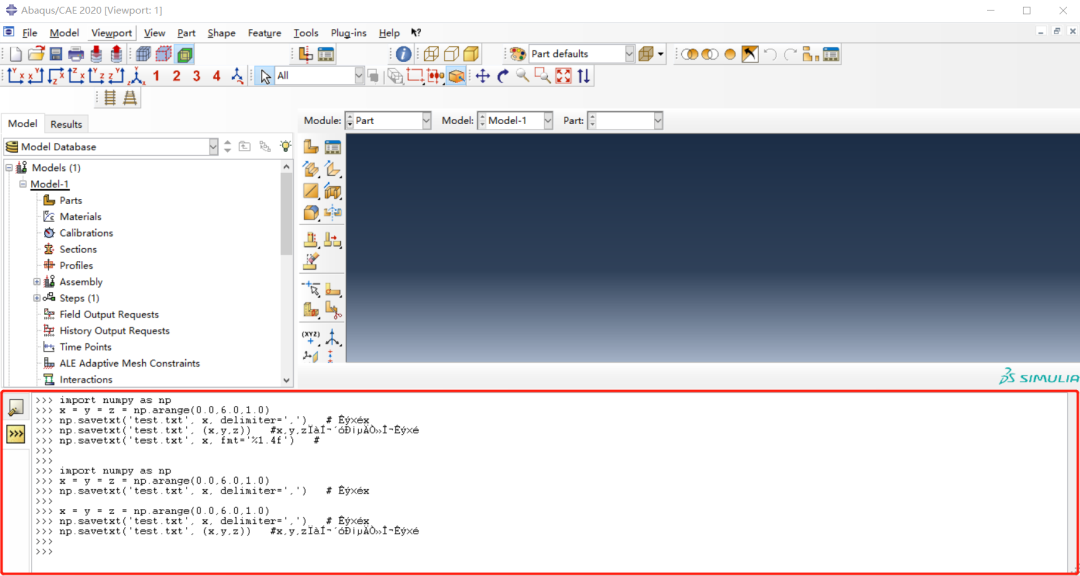The height and width of the screenshot is (576, 1080).
Task: Open the Plug-ins menu
Action: 349,32
